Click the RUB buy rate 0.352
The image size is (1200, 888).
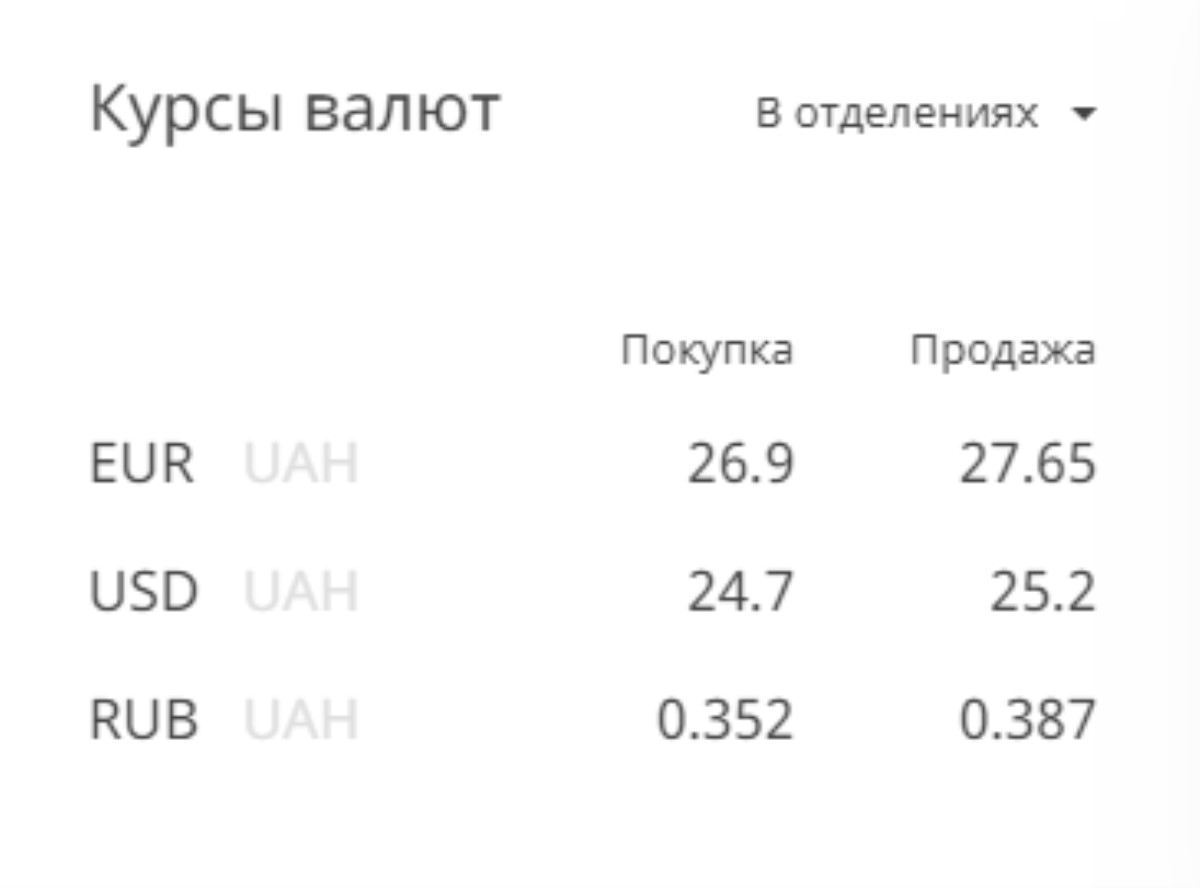click(725, 720)
